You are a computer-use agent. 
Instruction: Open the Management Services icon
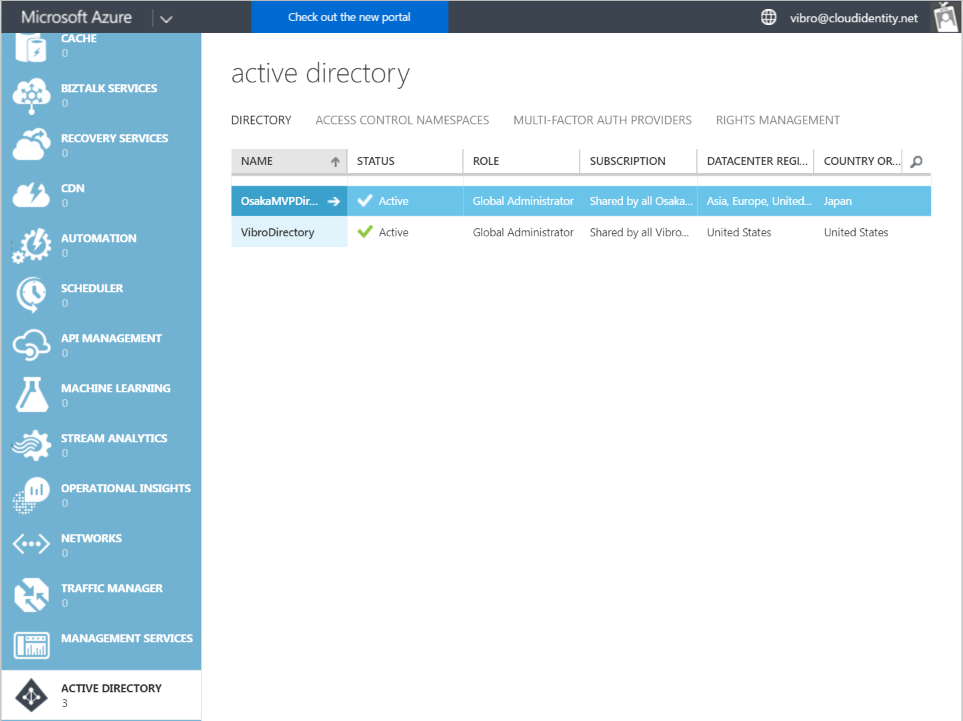coord(31,645)
